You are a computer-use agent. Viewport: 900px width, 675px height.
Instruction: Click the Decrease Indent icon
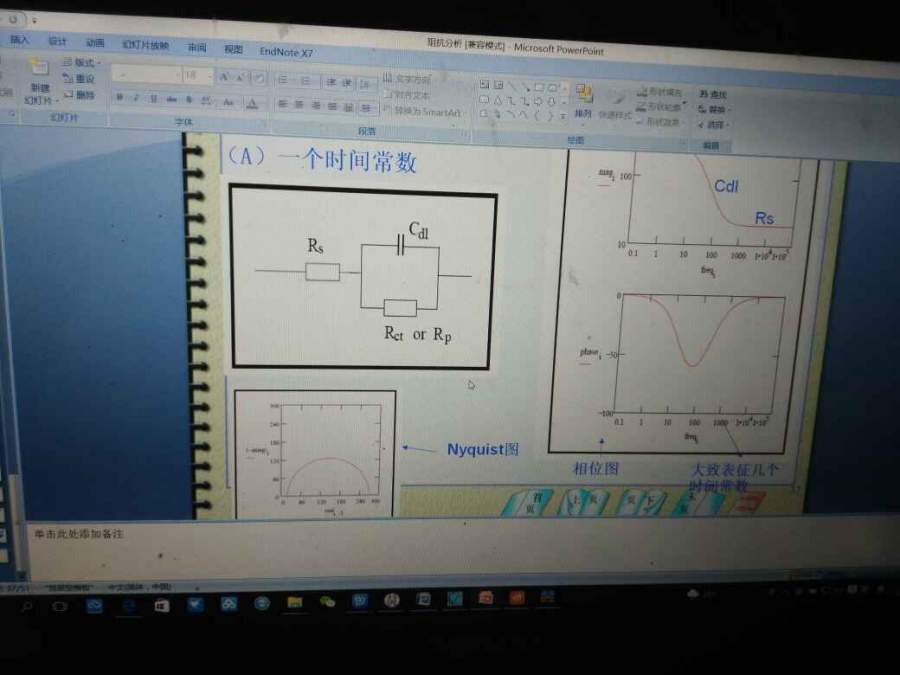pos(332,82)
